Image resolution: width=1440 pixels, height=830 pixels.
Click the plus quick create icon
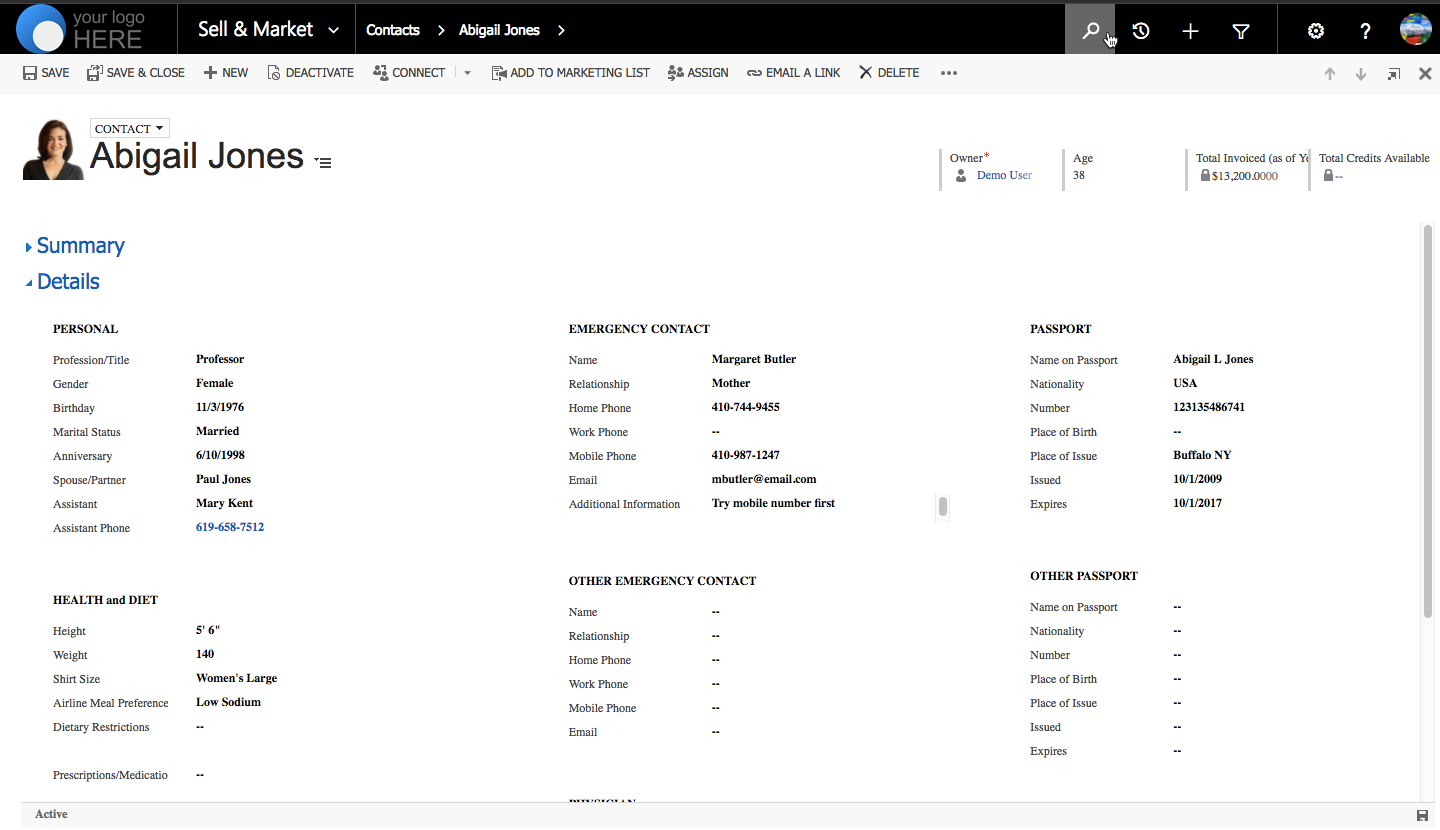coord(1190,31)
